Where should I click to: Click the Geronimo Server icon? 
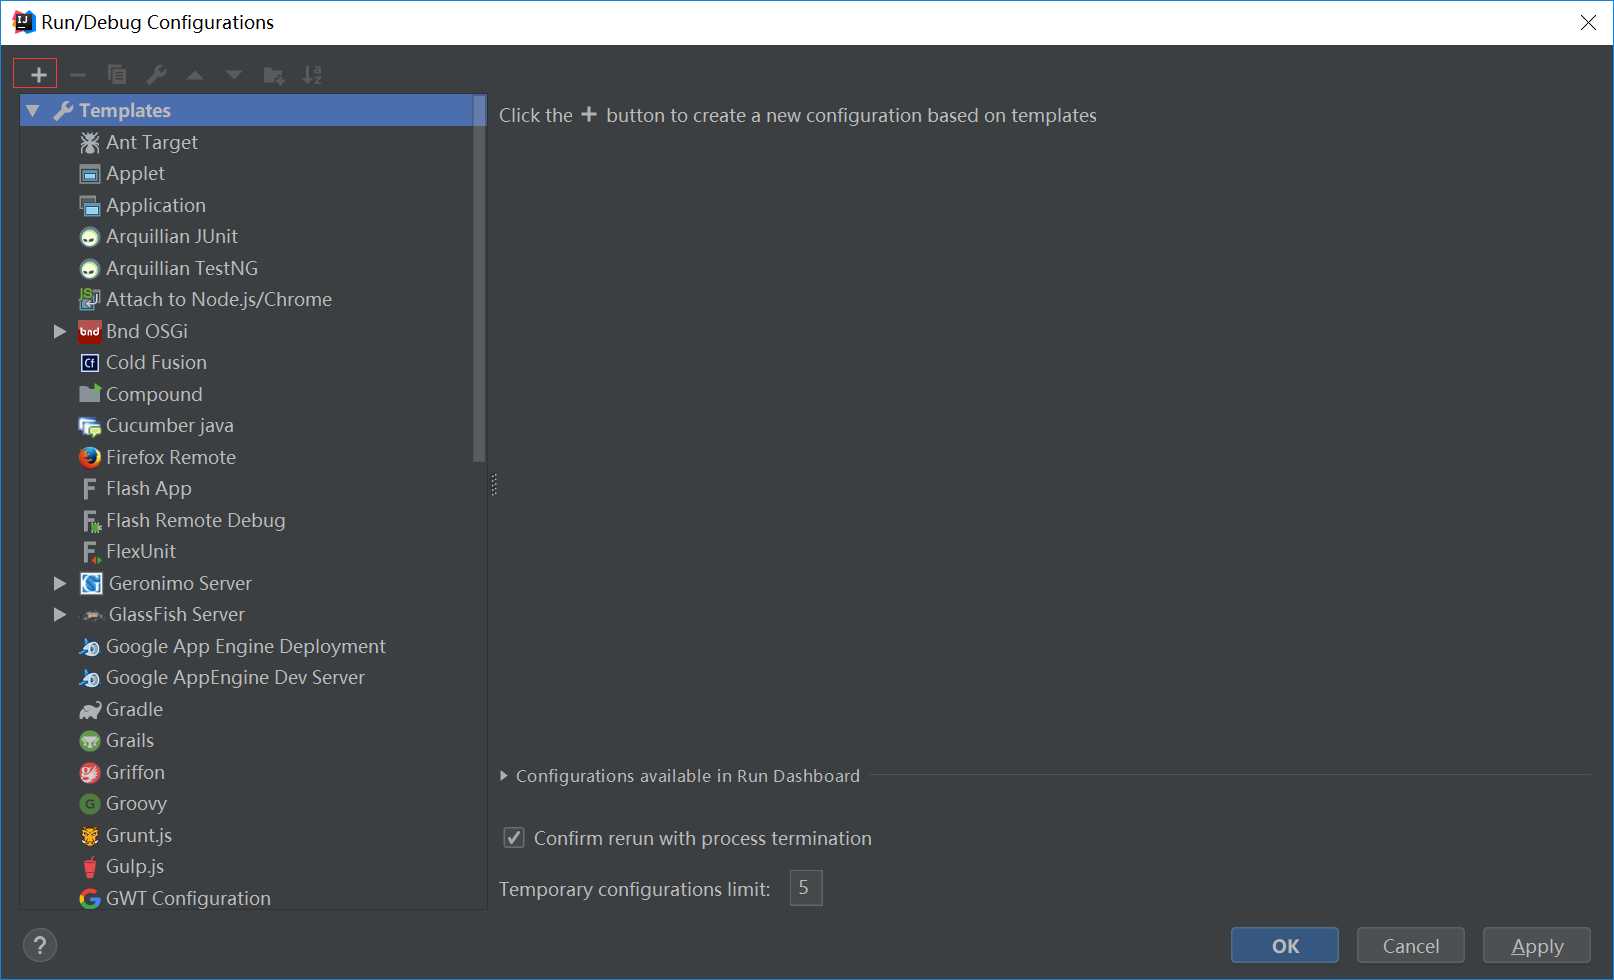tap(92, 584)
